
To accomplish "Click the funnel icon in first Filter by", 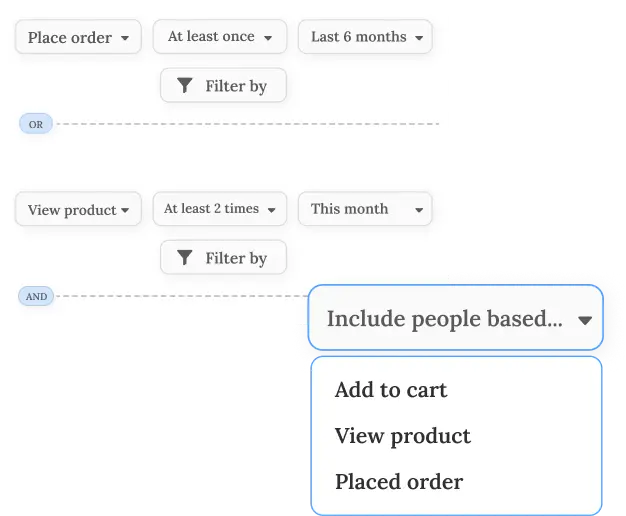I will [x=185, y=85].
